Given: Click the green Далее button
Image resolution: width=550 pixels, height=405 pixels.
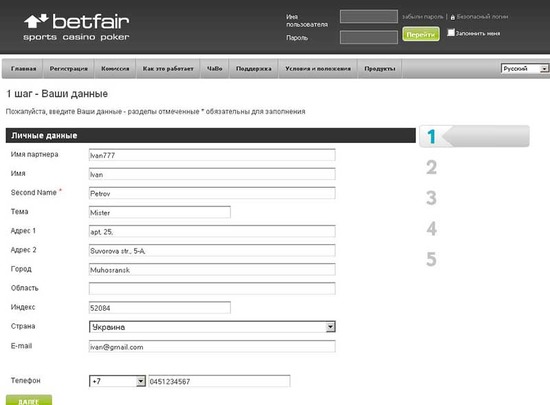Looking at the screenshot, I should tap(29, 400).
